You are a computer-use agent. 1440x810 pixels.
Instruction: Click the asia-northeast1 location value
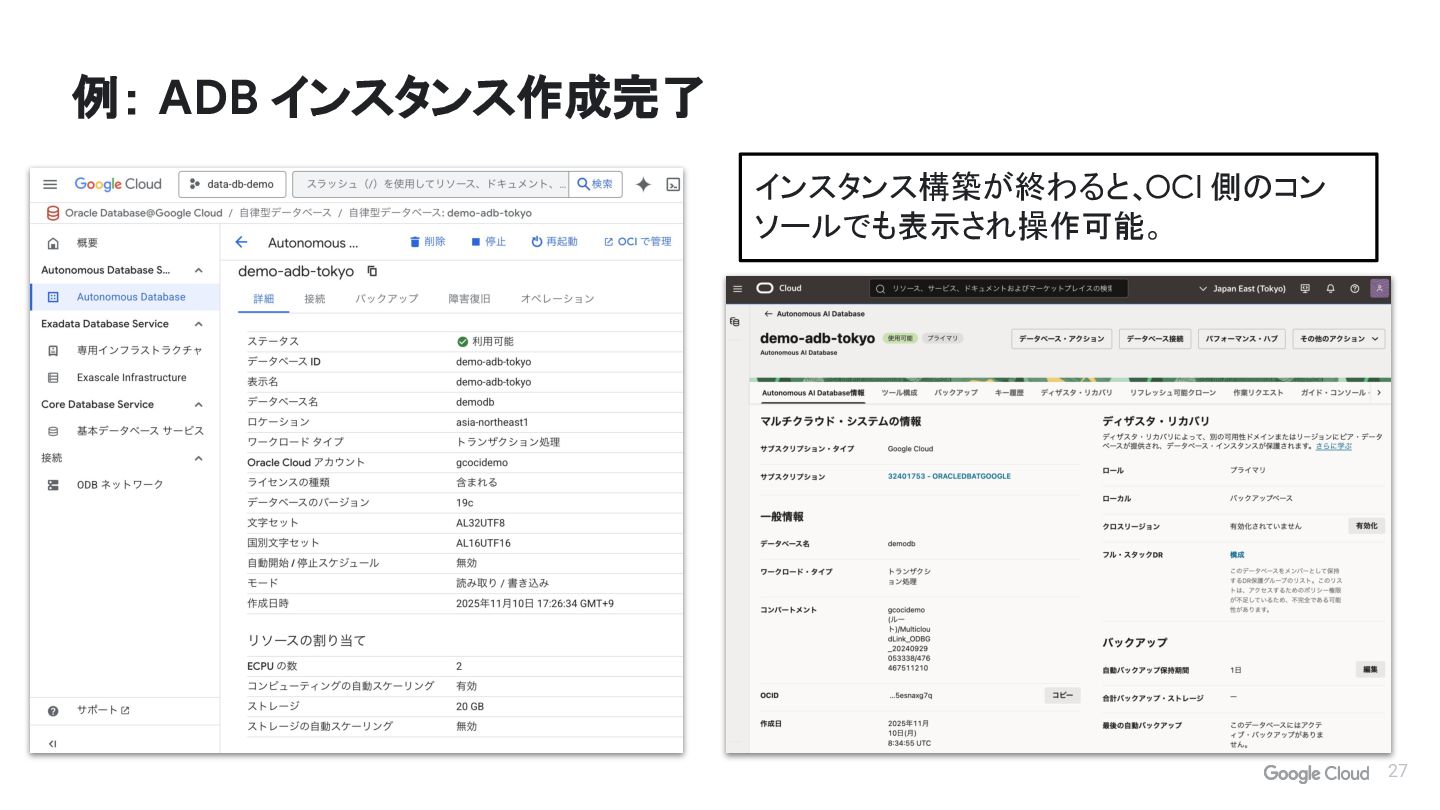coord(492,422)
